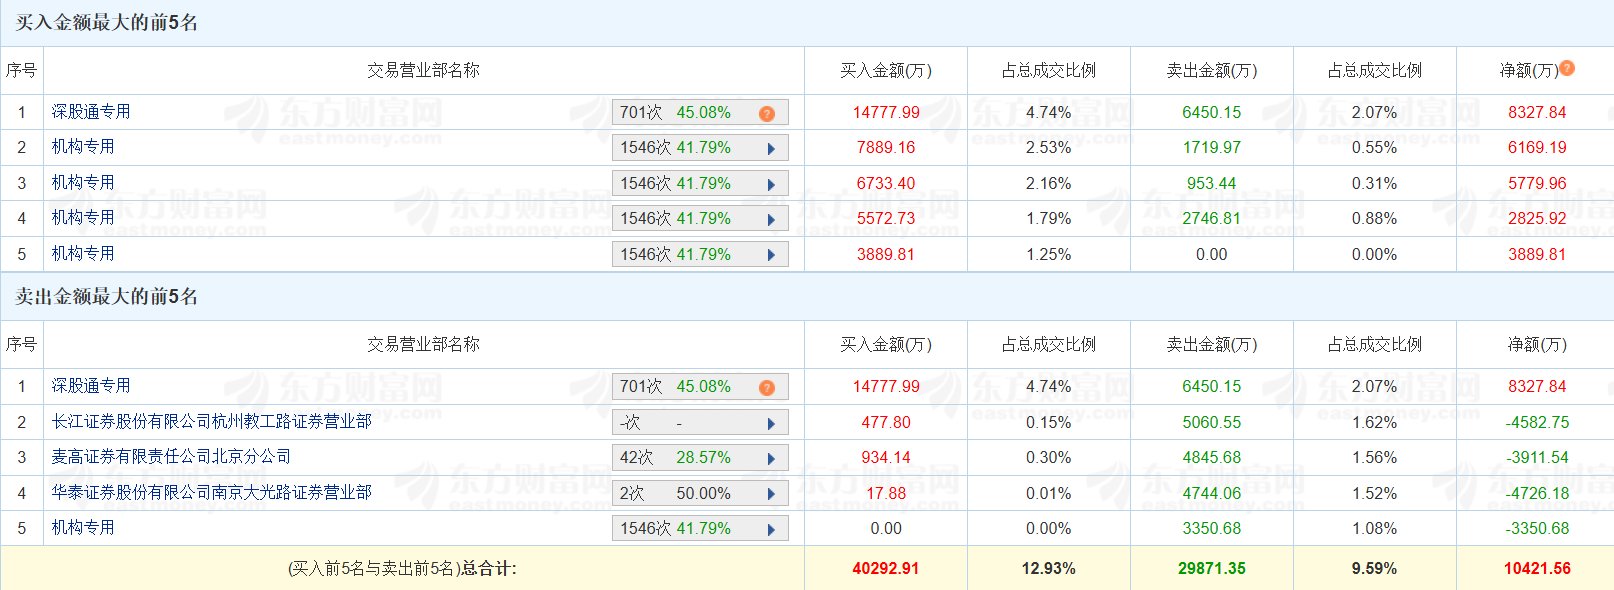The image size is (1614, 590).
Task: Click sell amount 953.44
Action: tap(1212, 183)
